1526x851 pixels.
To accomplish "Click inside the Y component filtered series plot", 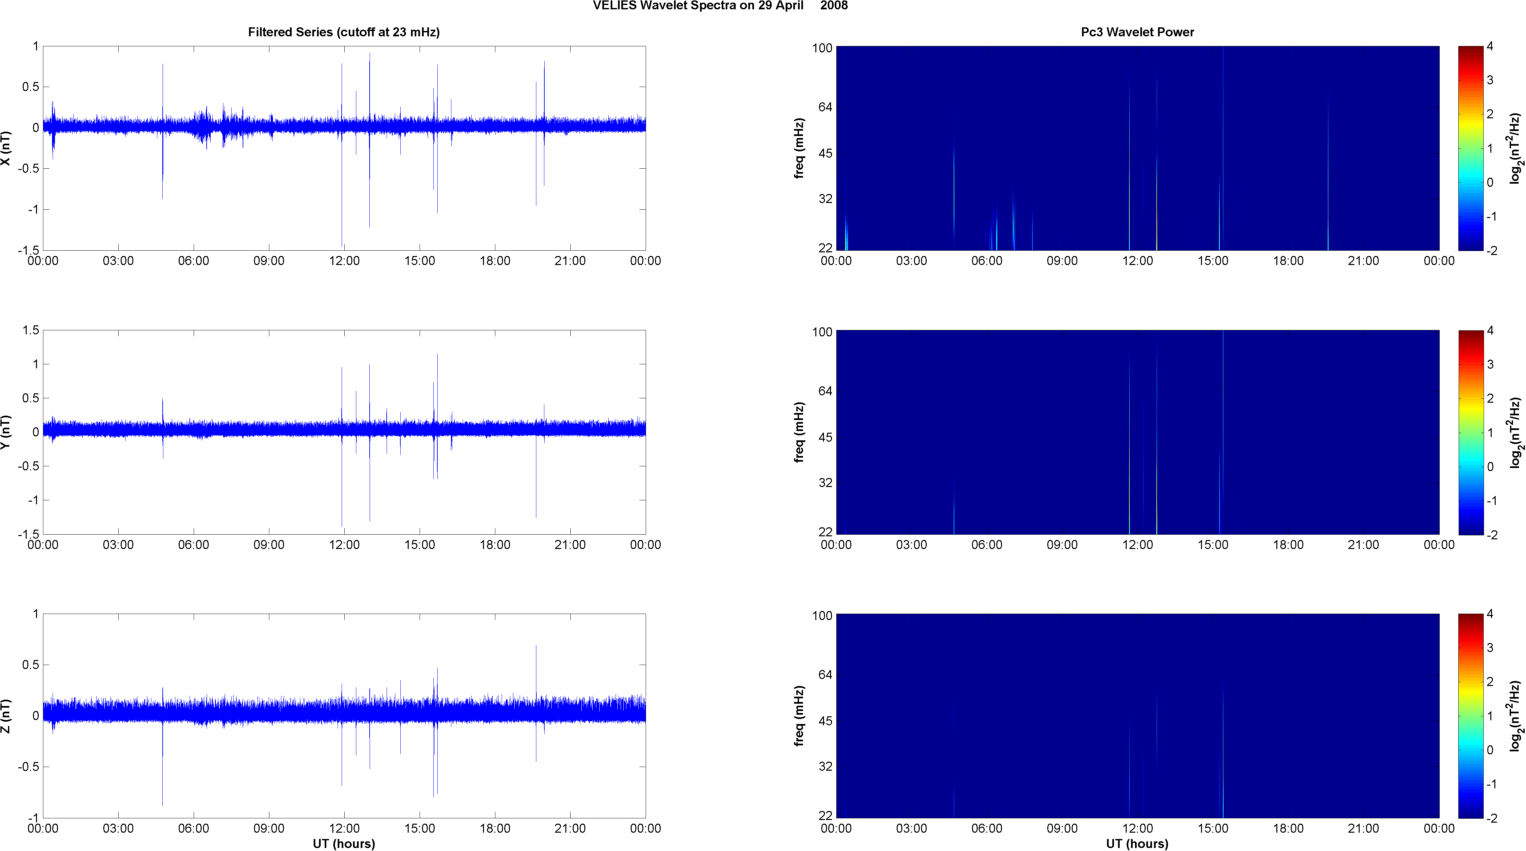I will 344,432.
